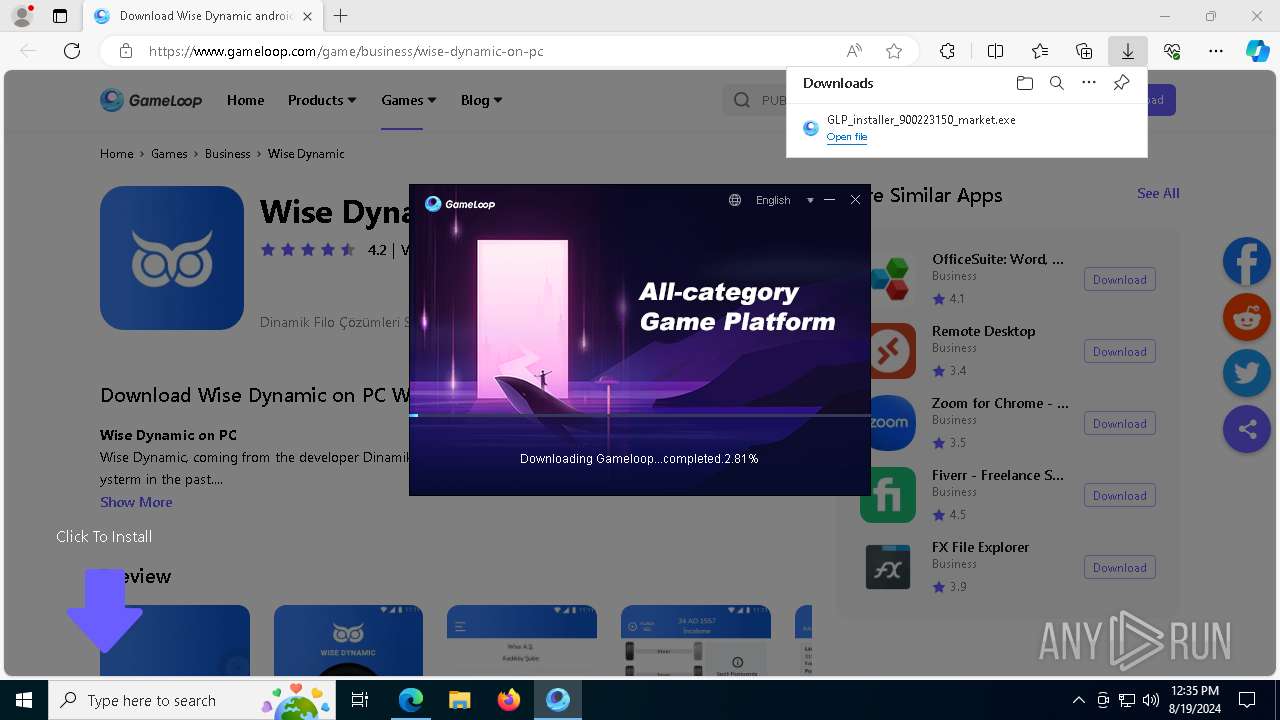Toggle split screen icon in browser
This screenshot has width=1280, height=720.
click(x=995, y=51)
